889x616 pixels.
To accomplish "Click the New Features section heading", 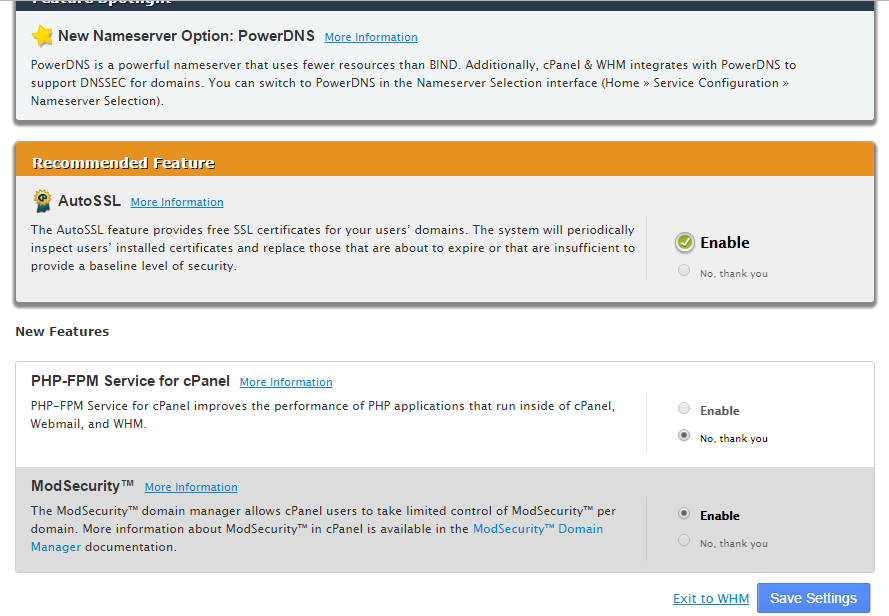I will (62, 331).
